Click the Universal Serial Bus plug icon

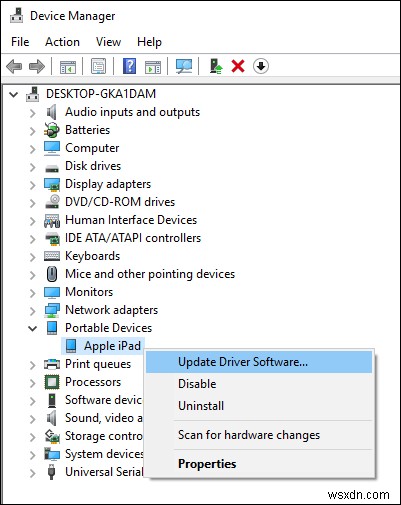(x=51, y=472)
